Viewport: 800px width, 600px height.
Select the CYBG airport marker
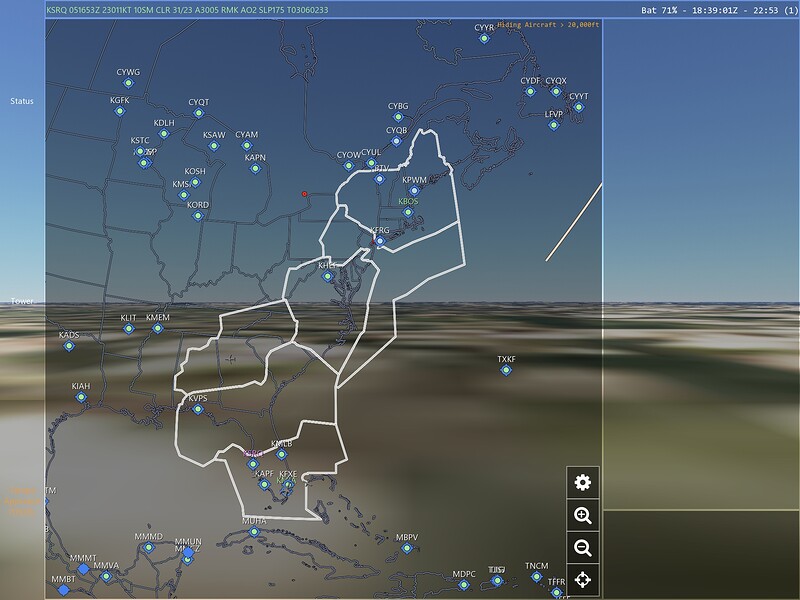tap(398, 117)
